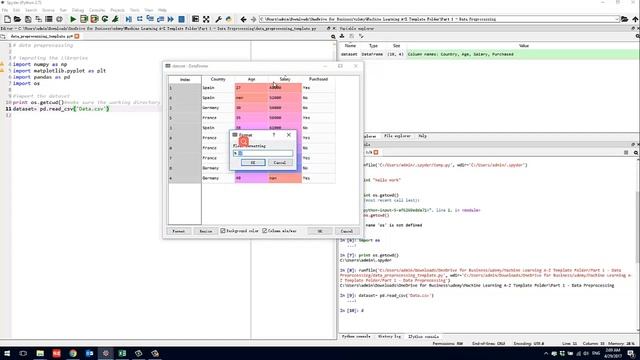Click the taskbar clock
The height and width of the screenshot is (360, 640).
coord(612,353)
